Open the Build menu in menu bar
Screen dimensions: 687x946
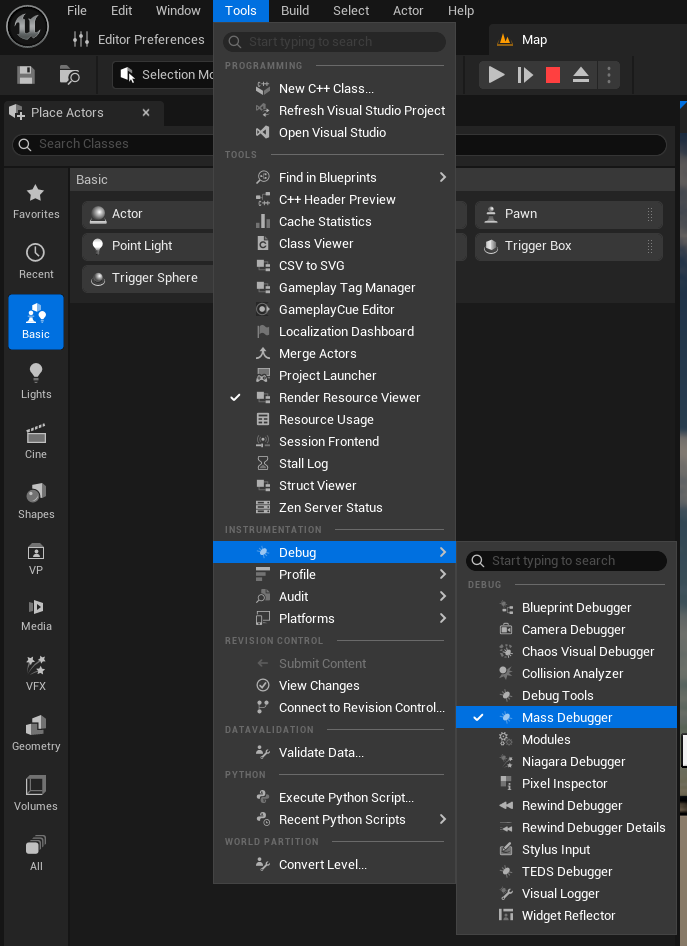click(295, 11)
